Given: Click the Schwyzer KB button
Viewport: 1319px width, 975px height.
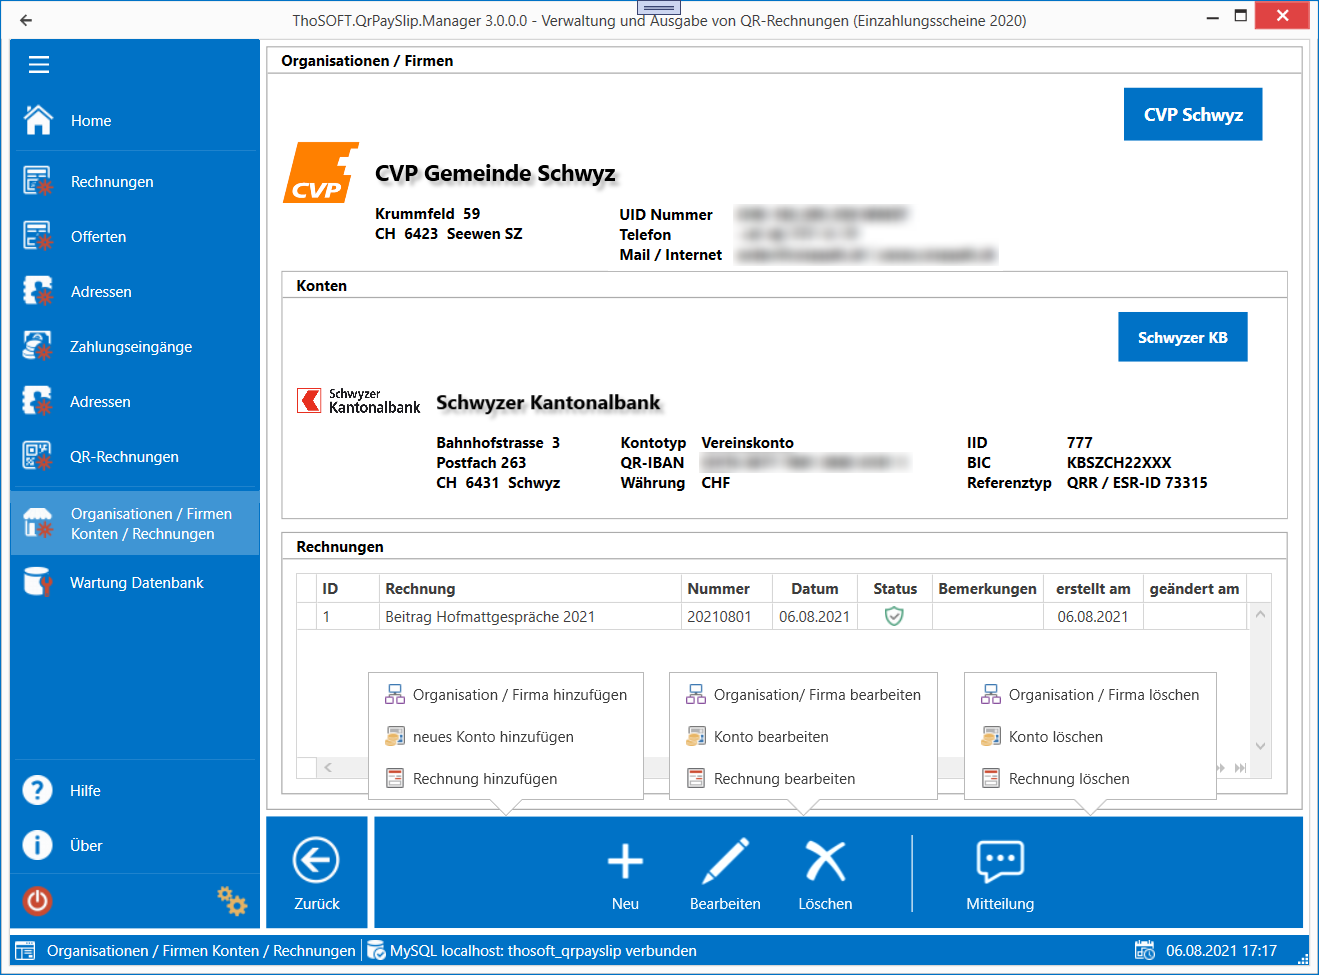Looking at the screenshot, I should [x=1183, y=337].
